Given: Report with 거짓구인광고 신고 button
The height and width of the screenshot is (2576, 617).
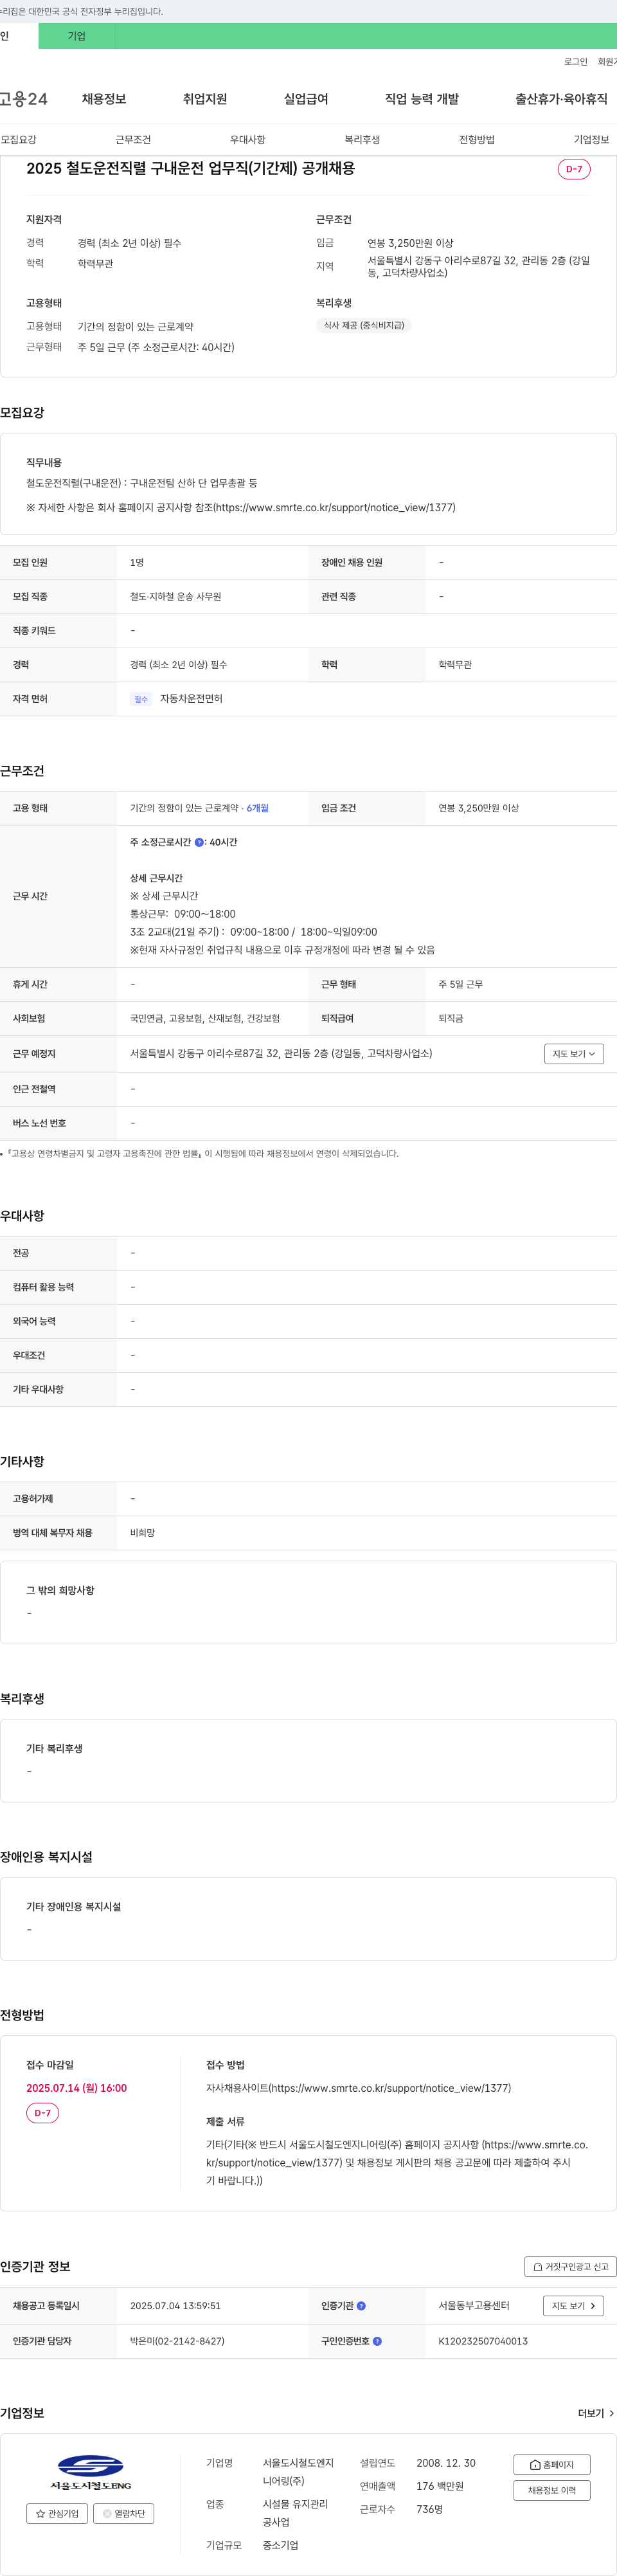Looking at the screenshot, I should [570, 2267].
